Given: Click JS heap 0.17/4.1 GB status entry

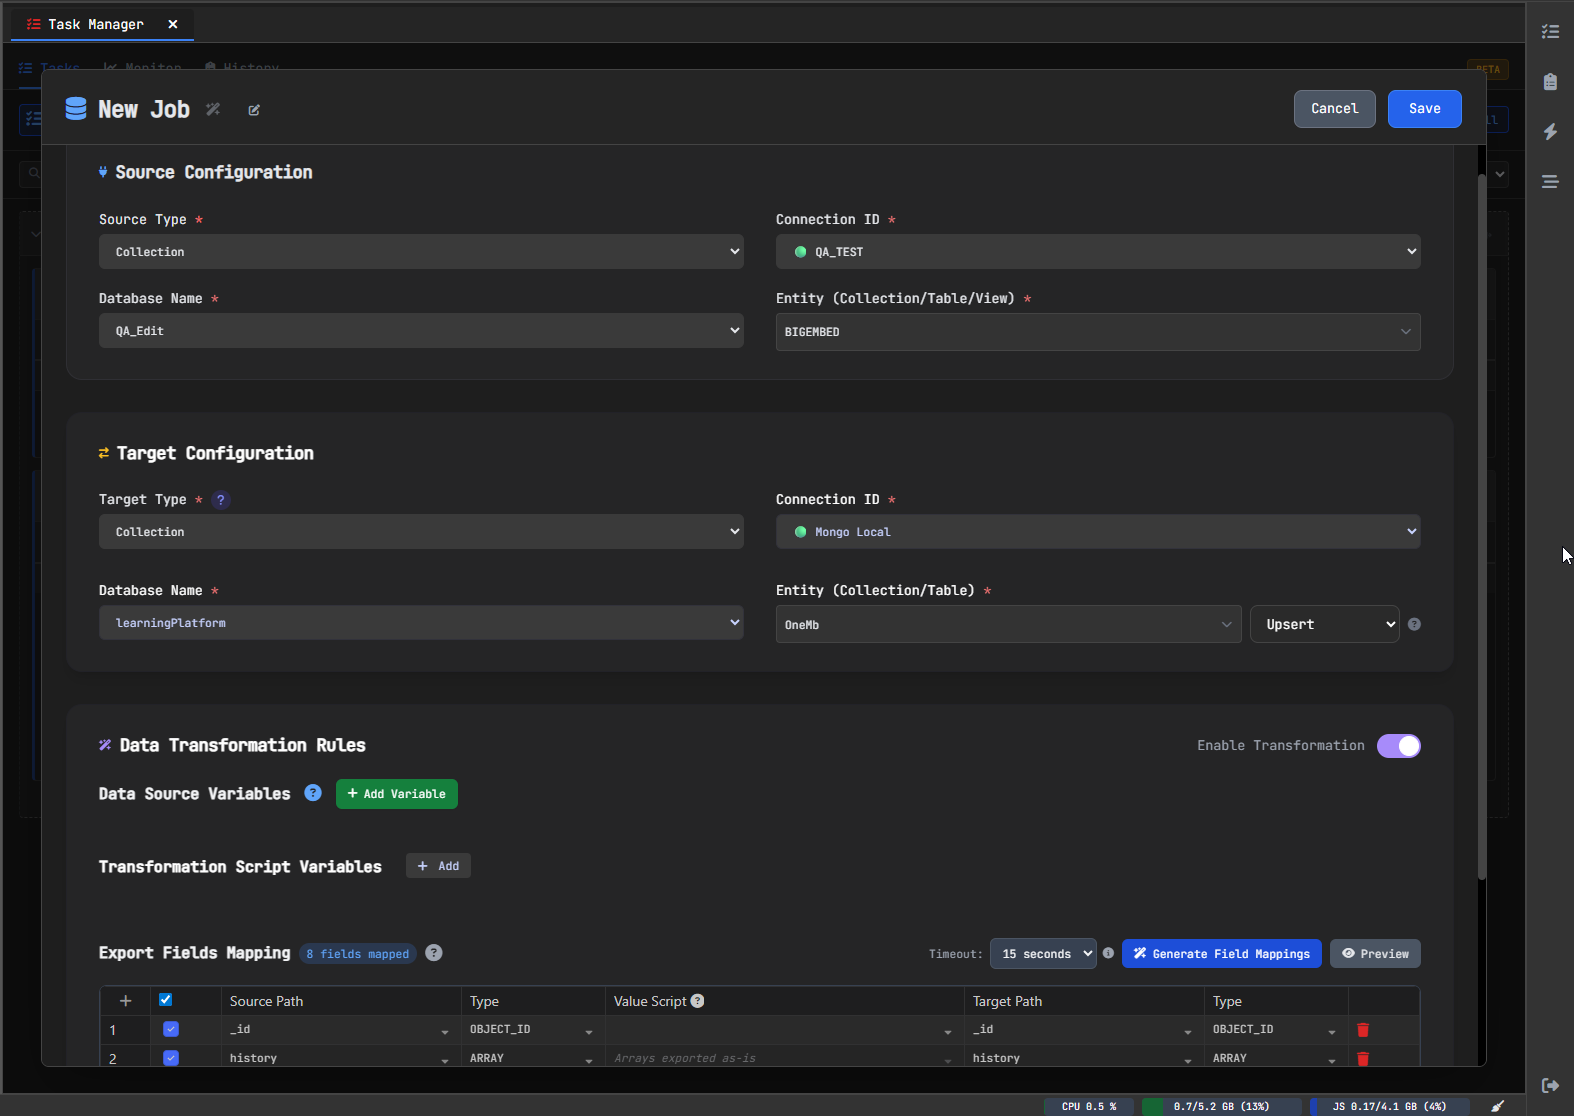Looking at the screenshot, I should pyautogui.click(x=1389, y=1106).
